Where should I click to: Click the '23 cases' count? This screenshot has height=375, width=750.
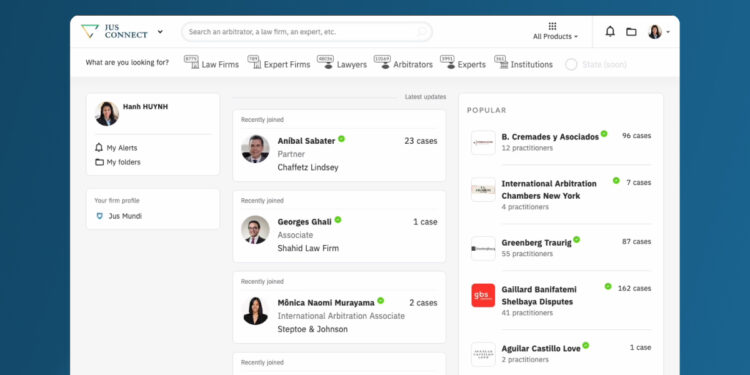tap(421, 141)
